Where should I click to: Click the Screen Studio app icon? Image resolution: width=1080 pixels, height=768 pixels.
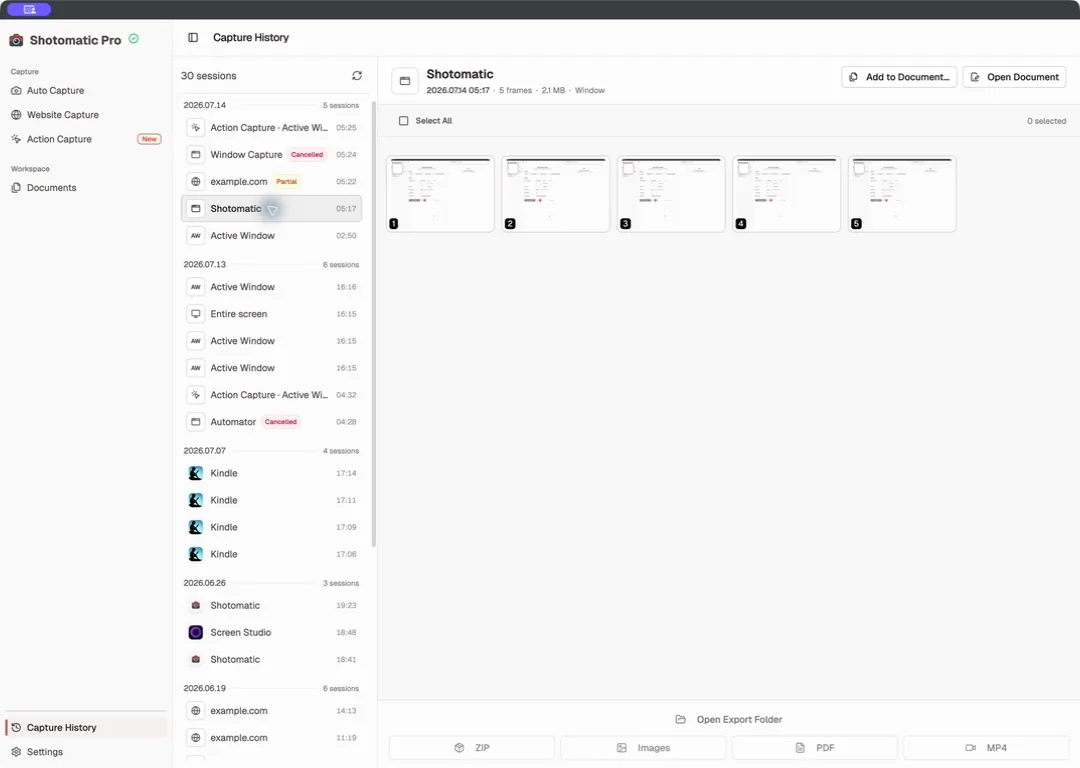[x=196, y=632]
